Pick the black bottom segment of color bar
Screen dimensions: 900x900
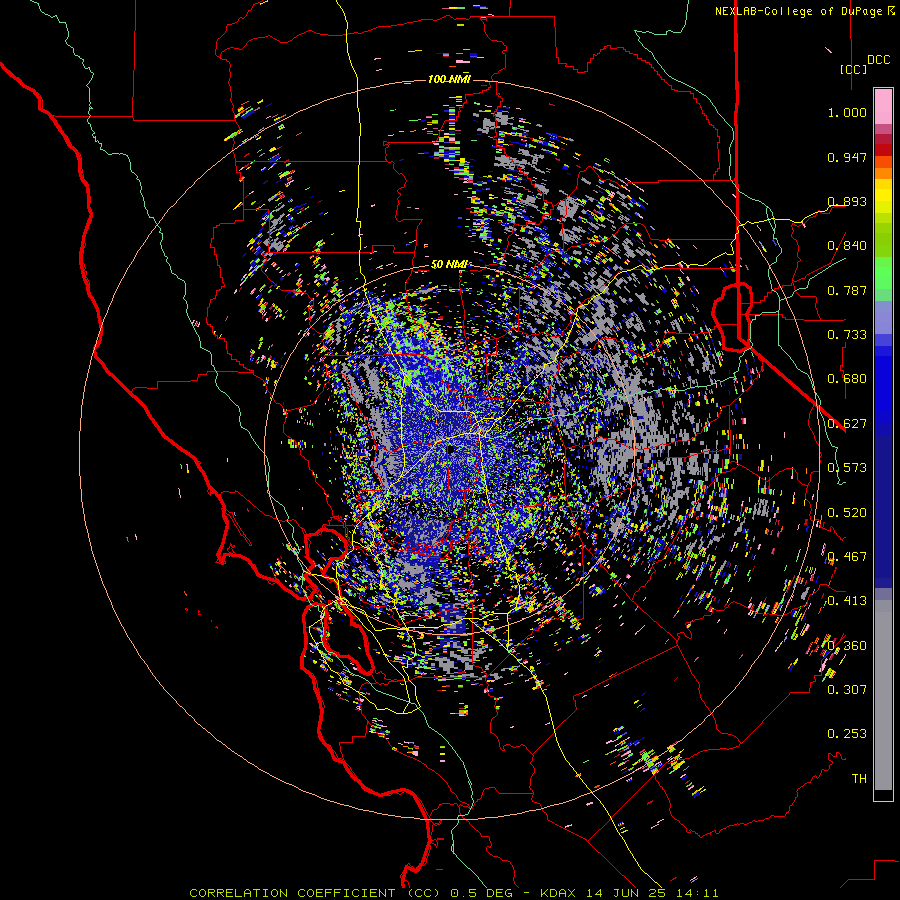(883, 794)
